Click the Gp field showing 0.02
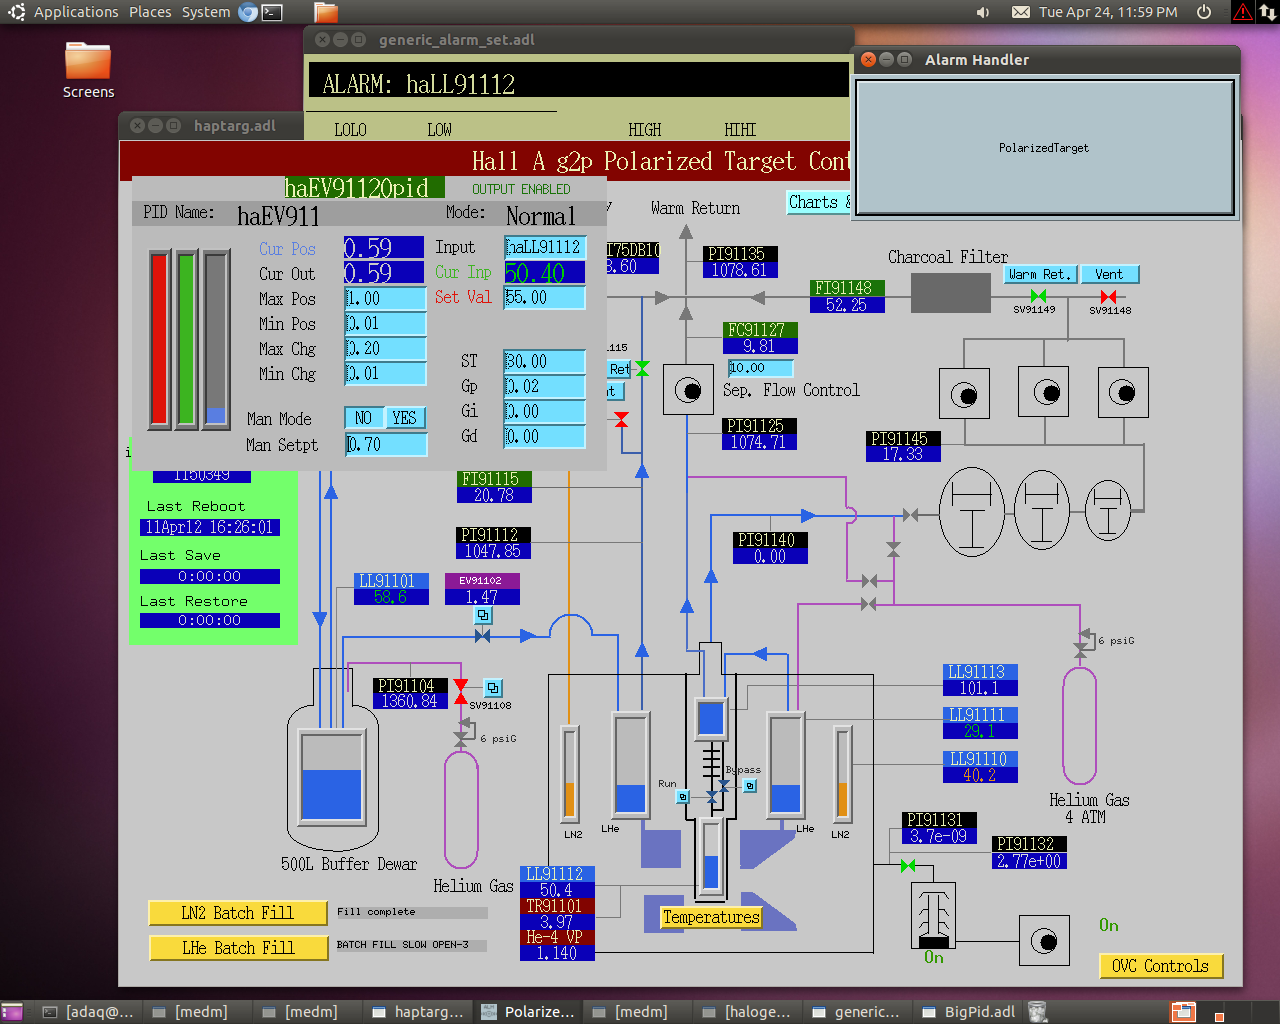 544,387
